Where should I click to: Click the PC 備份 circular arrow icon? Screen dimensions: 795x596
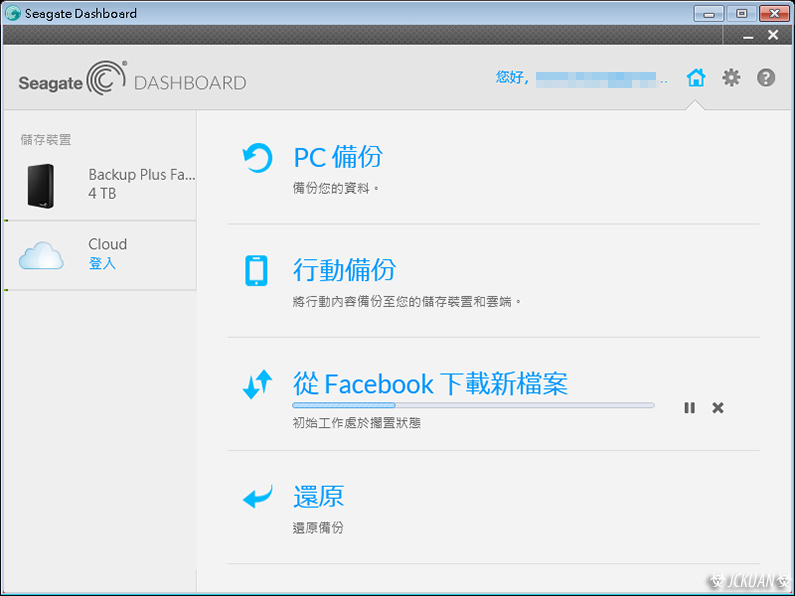[x=257, y=158]
